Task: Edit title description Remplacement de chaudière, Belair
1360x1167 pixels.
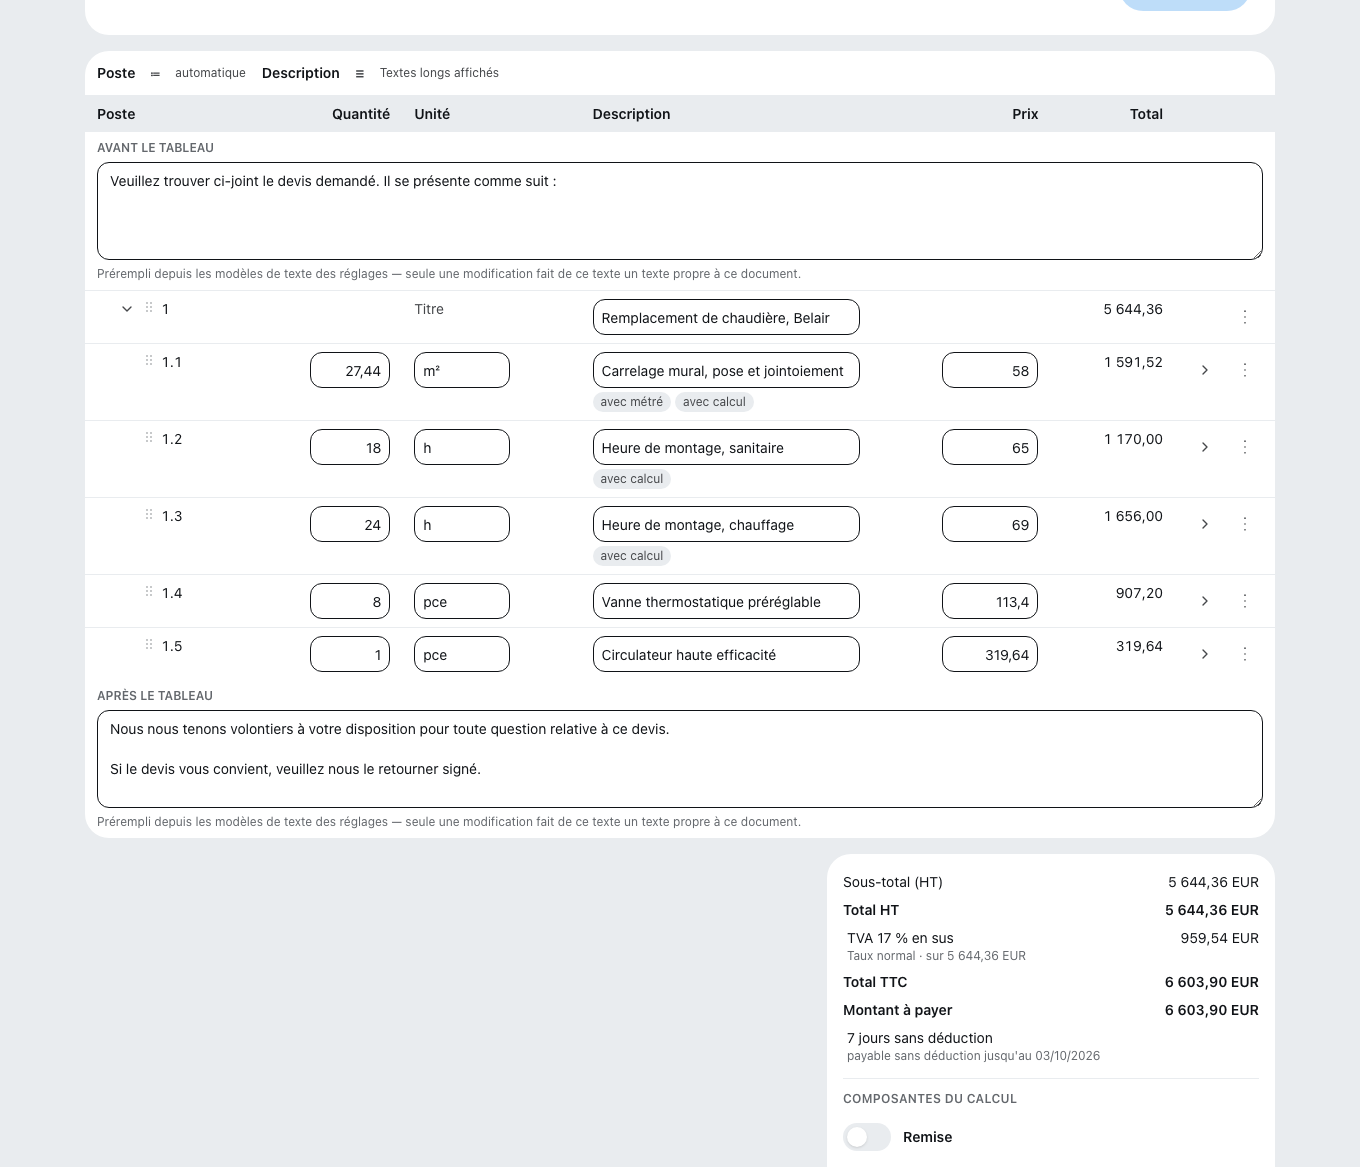Action: [x=726, y=317]
